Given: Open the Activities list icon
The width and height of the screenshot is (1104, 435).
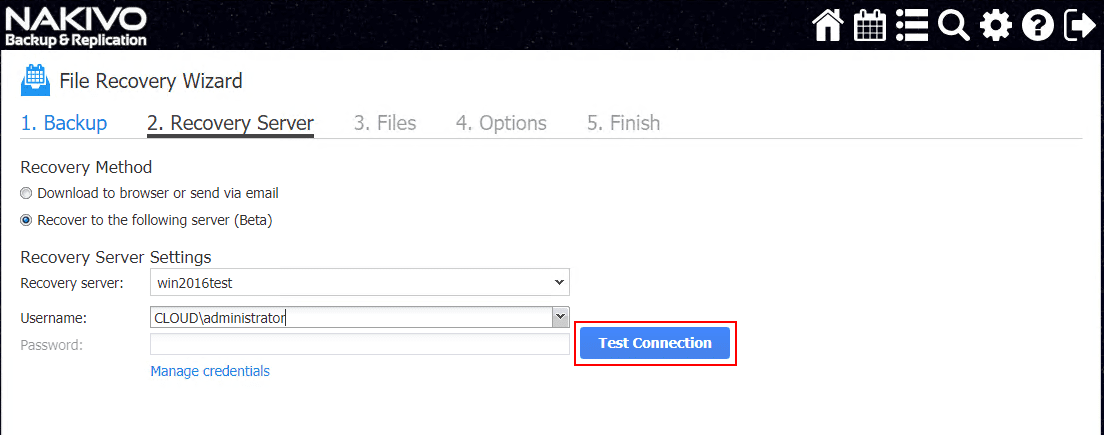Looking at the screenshot, I should click(912, 25).
